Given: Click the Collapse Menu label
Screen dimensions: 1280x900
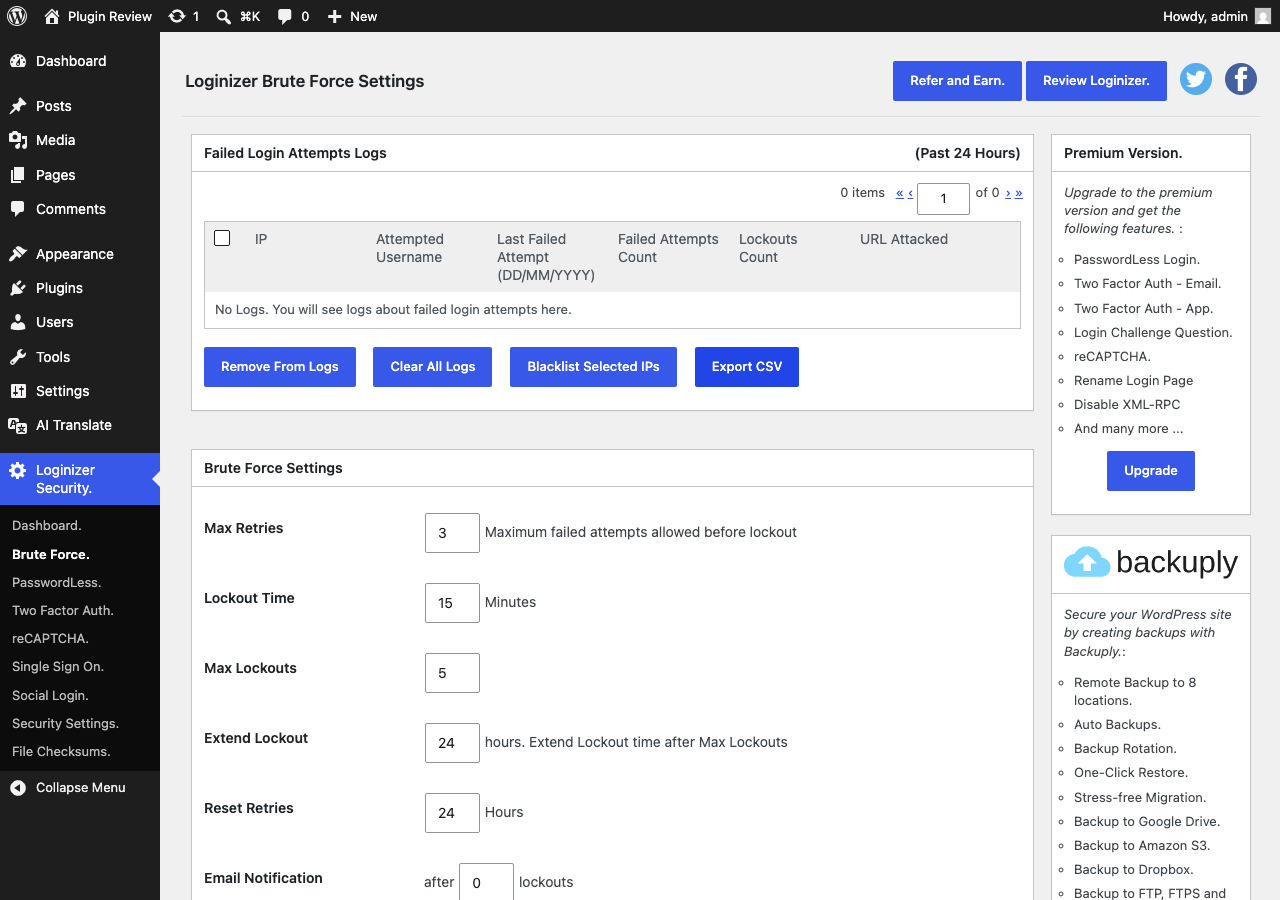Looking at the screenshot, I should point(81,788).
